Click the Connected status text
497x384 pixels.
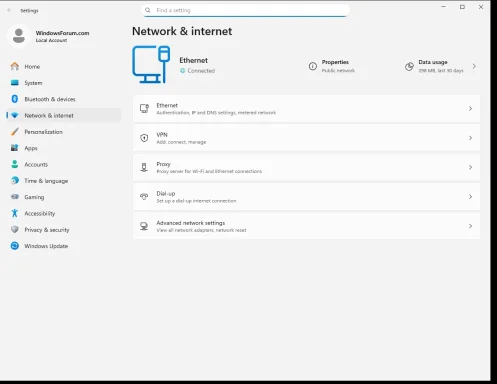point(201,71)
